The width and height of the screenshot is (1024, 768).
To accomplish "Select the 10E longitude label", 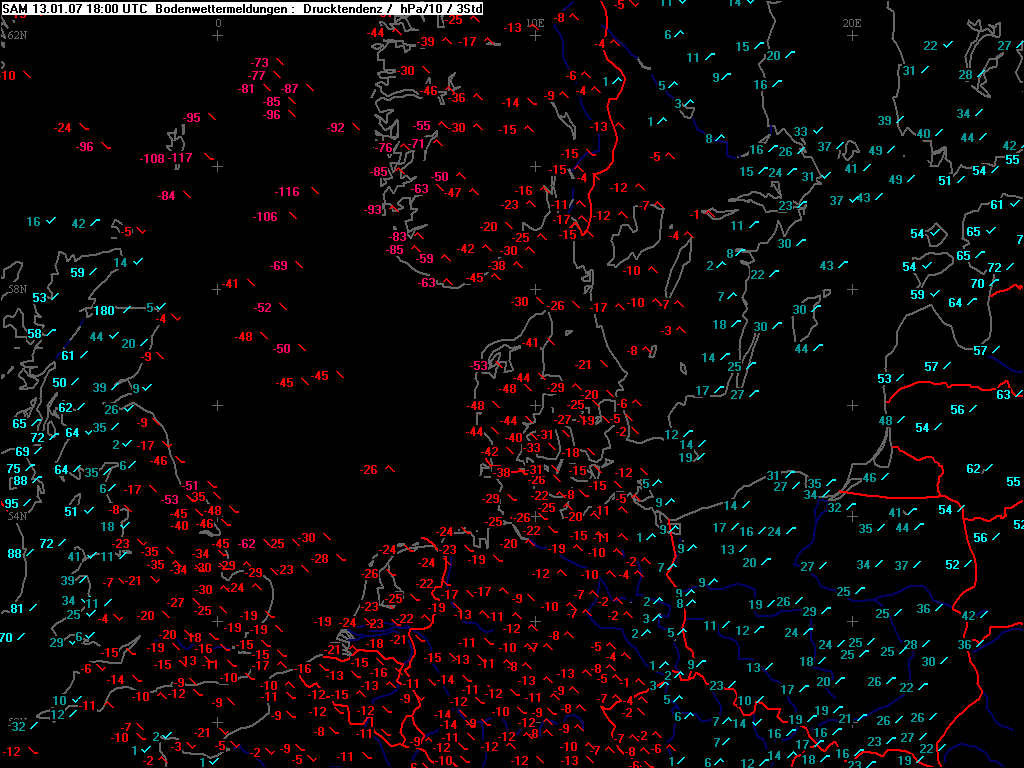I will tap(535, 22).
